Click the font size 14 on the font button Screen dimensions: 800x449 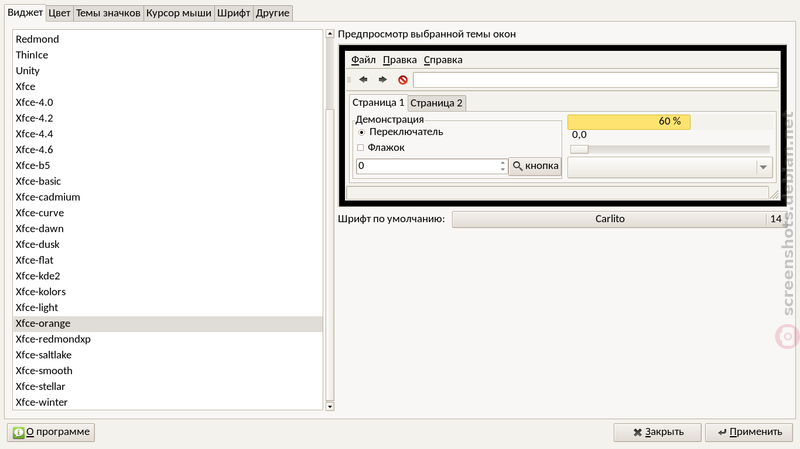pyautogui.click(x=776, y=219)
